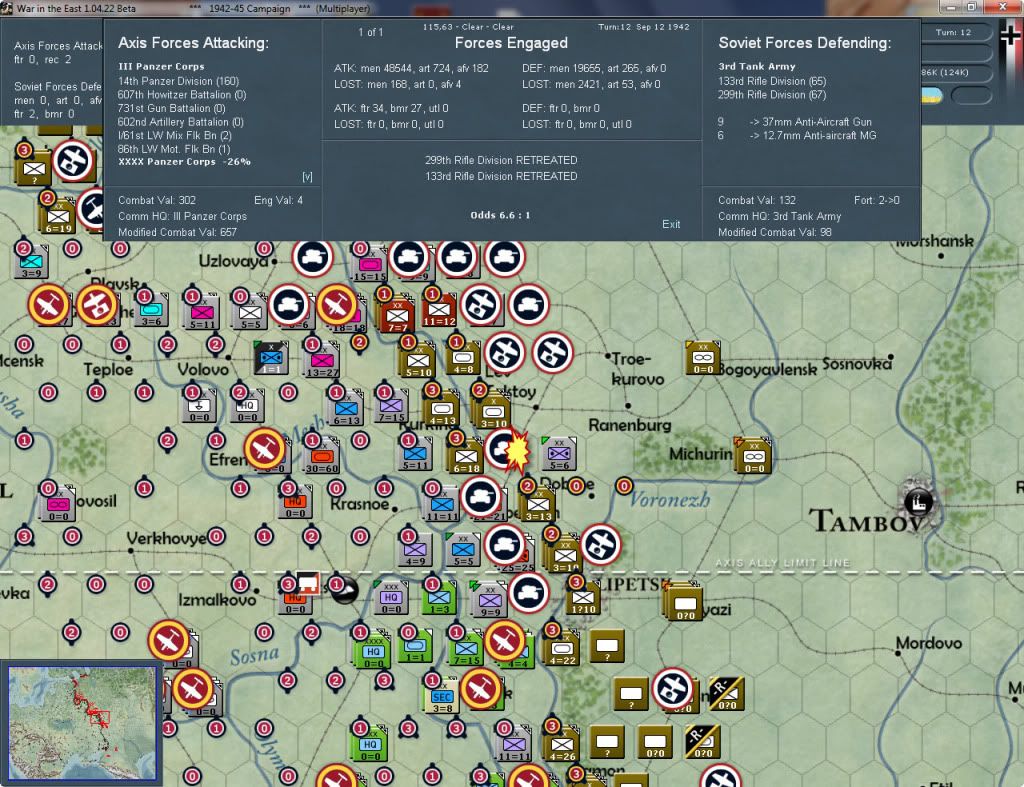The height and width of the screenshot is (787, 1024).
Task: Click the Uzlovaya town label
Action: tap(233, 261)
